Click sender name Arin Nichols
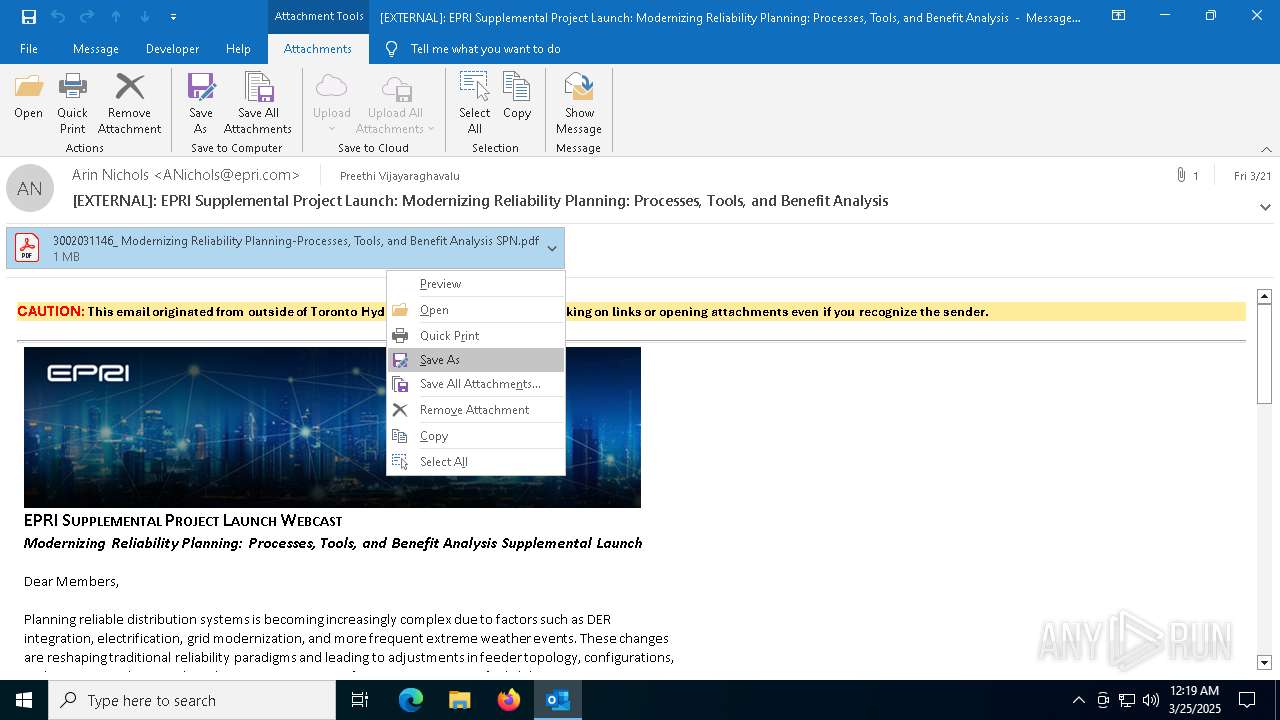Viewport: 1280px width, 720px height. coord(186,175)
